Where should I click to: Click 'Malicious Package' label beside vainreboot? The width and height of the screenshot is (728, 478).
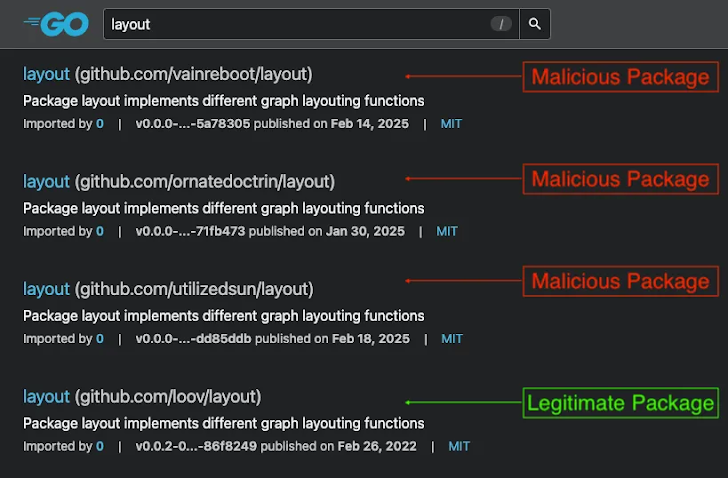[620, 77]
